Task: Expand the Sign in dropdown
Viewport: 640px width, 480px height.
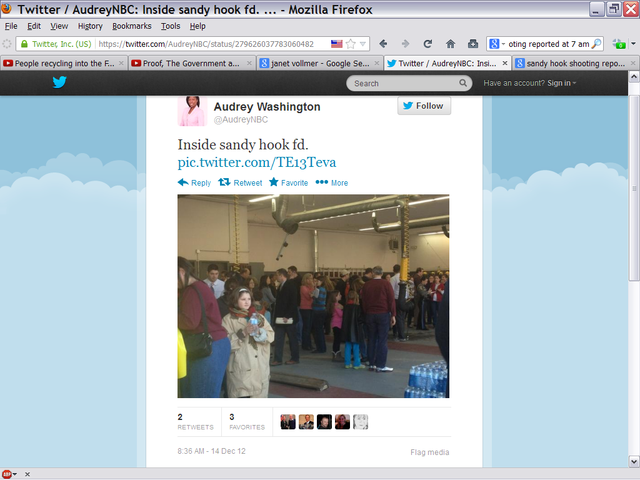Action: 561,83
